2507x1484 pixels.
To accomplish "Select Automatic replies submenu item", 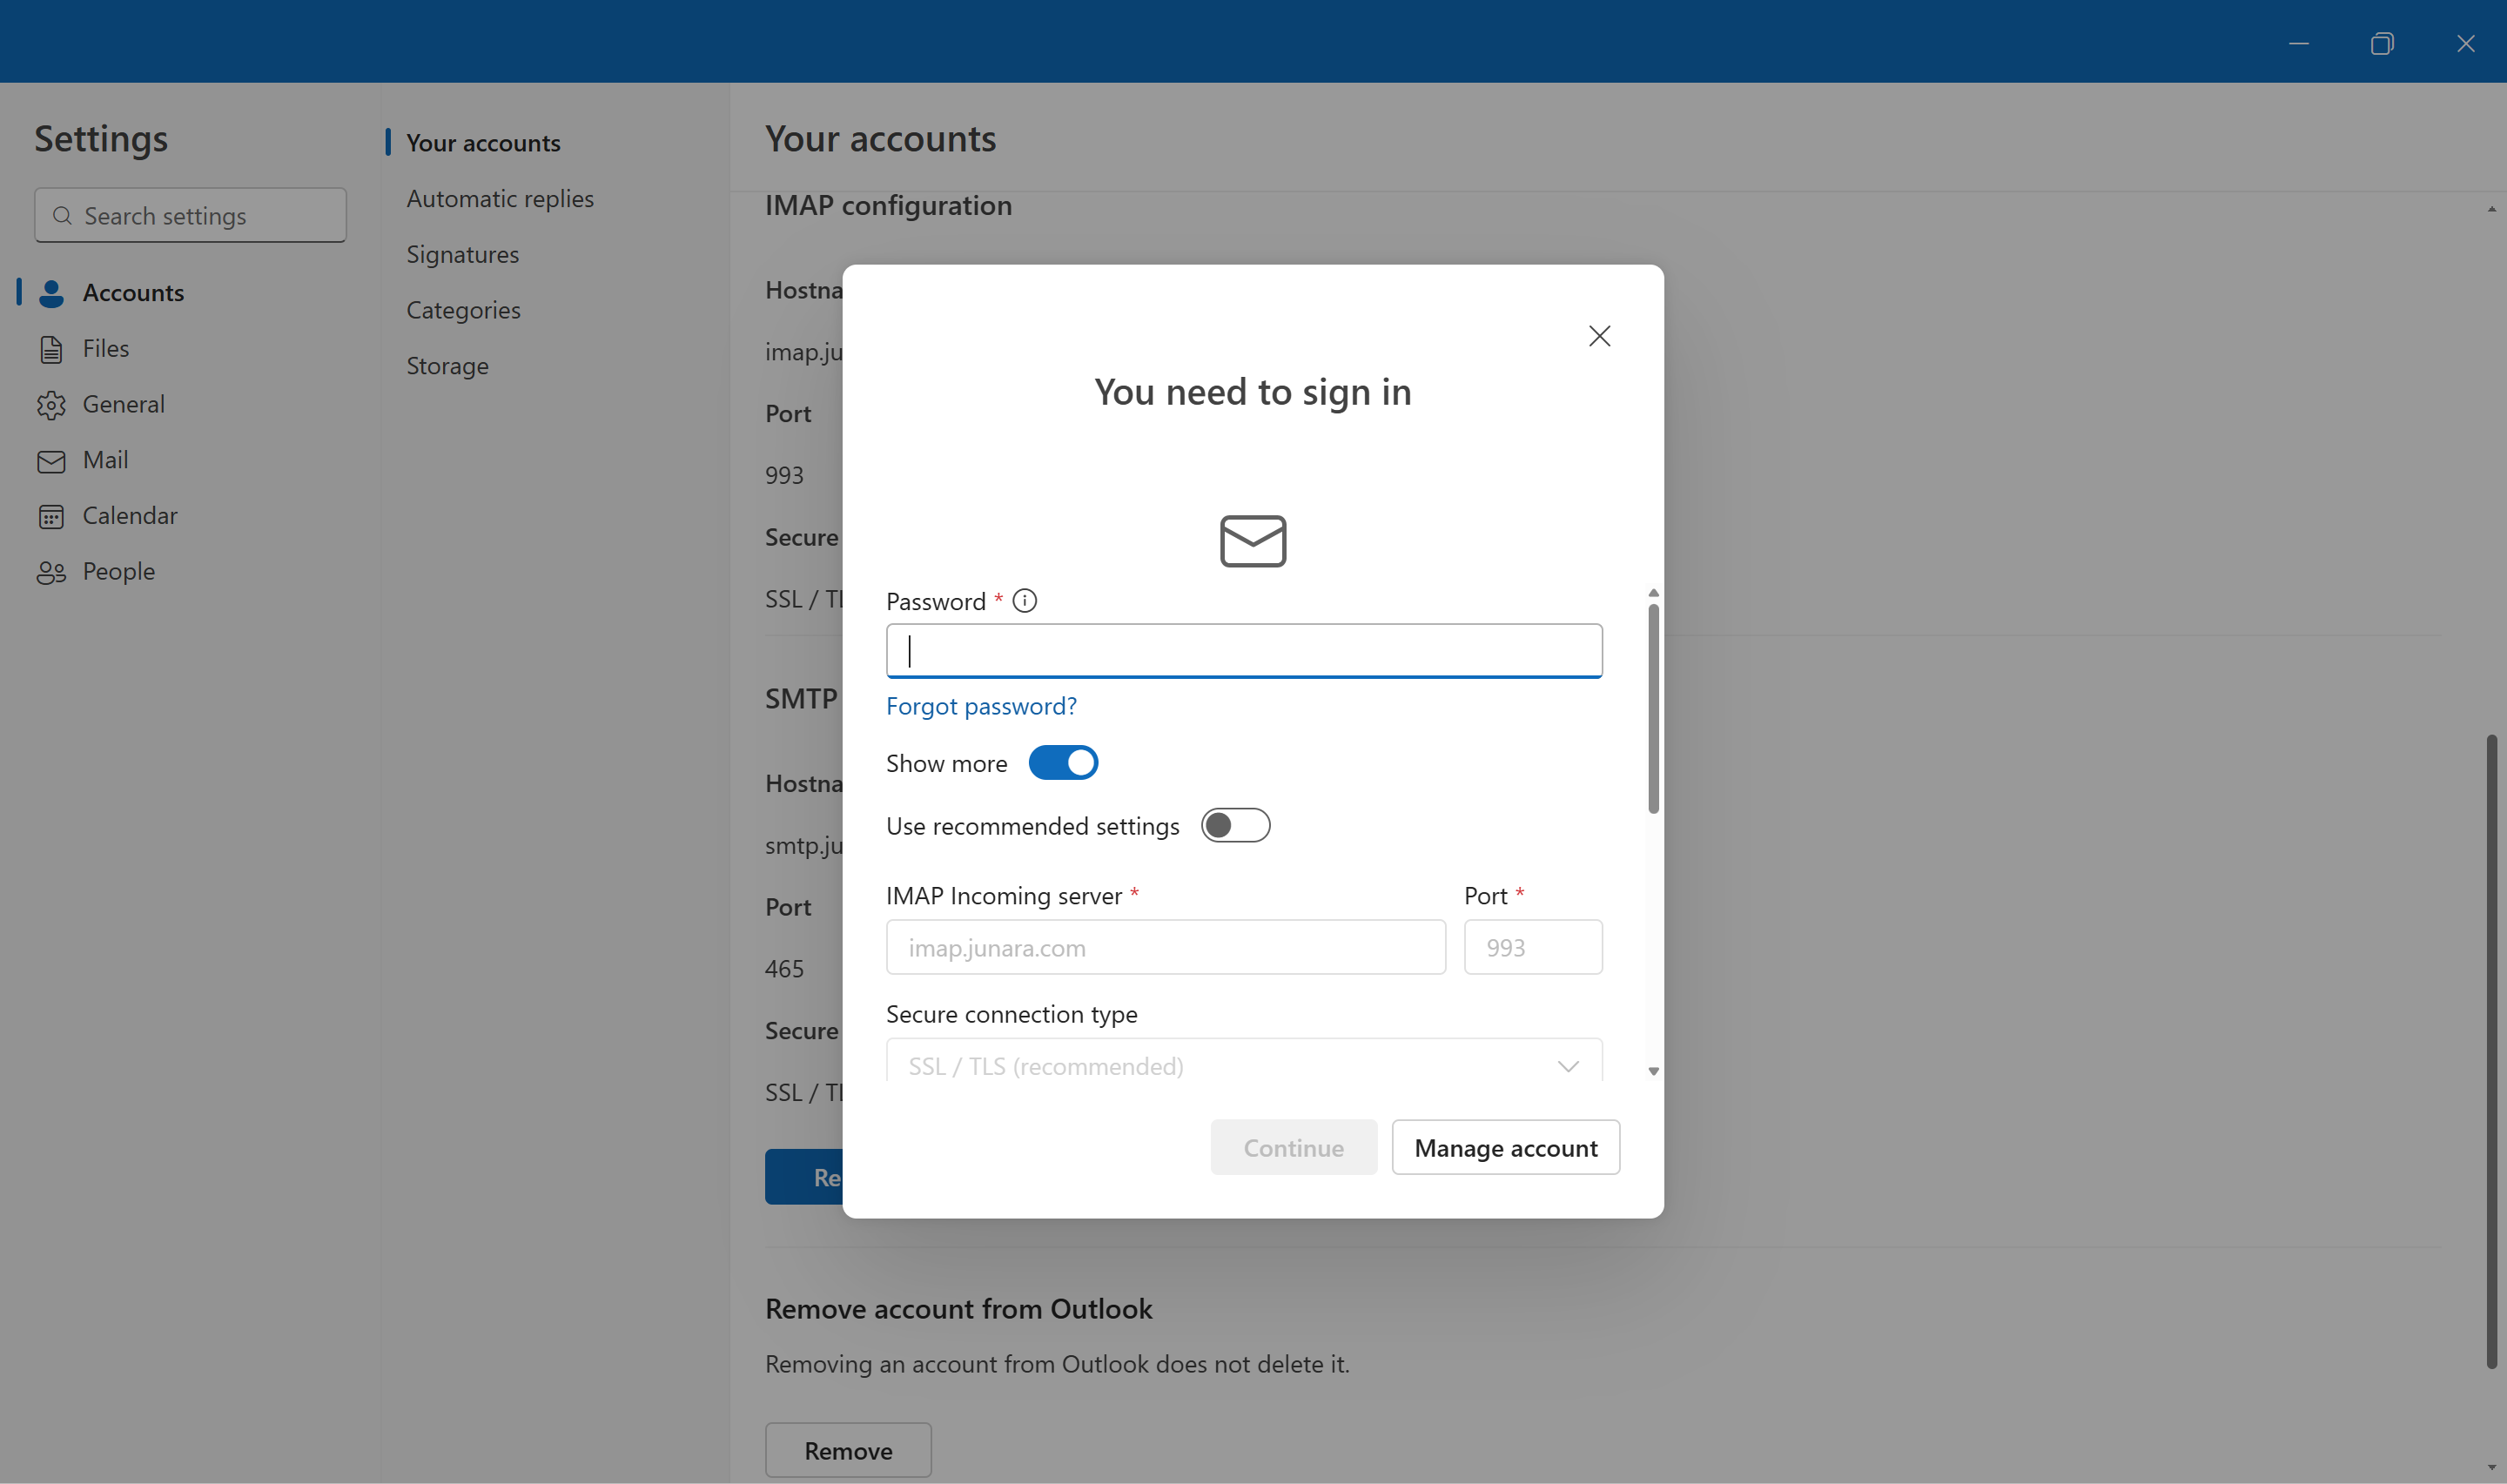I will 500,199.
